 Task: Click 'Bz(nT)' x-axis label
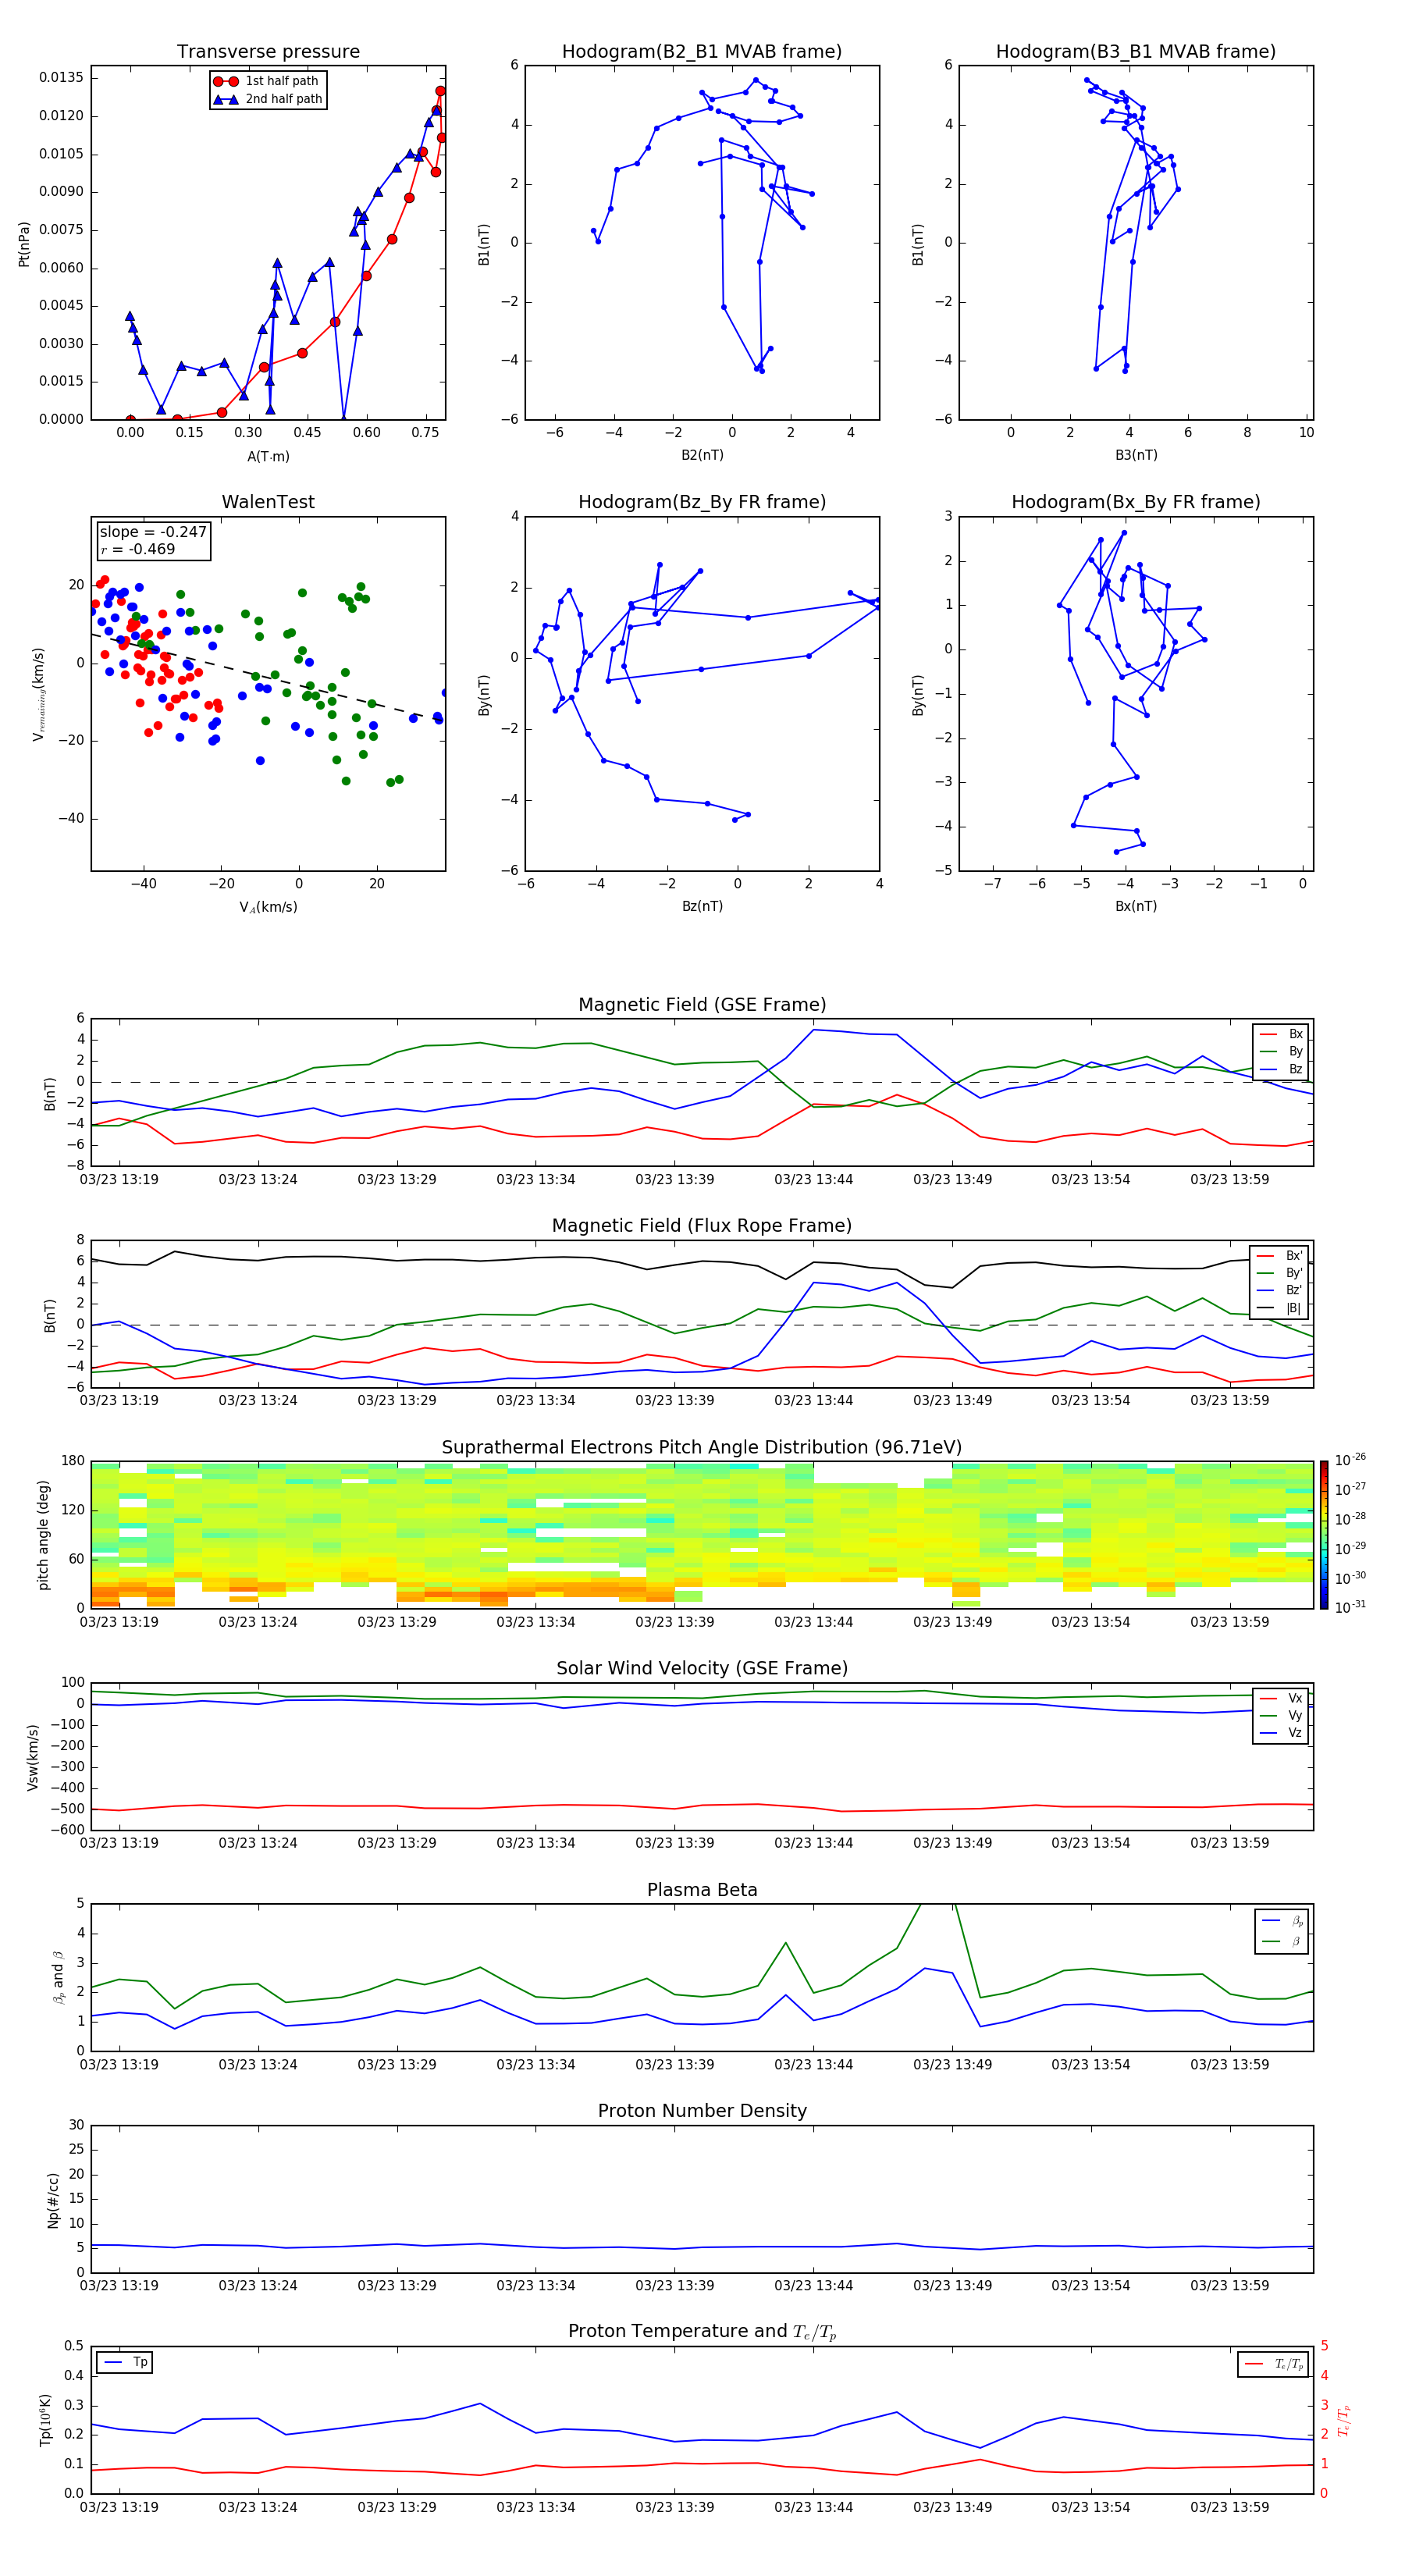pos(702,906)
